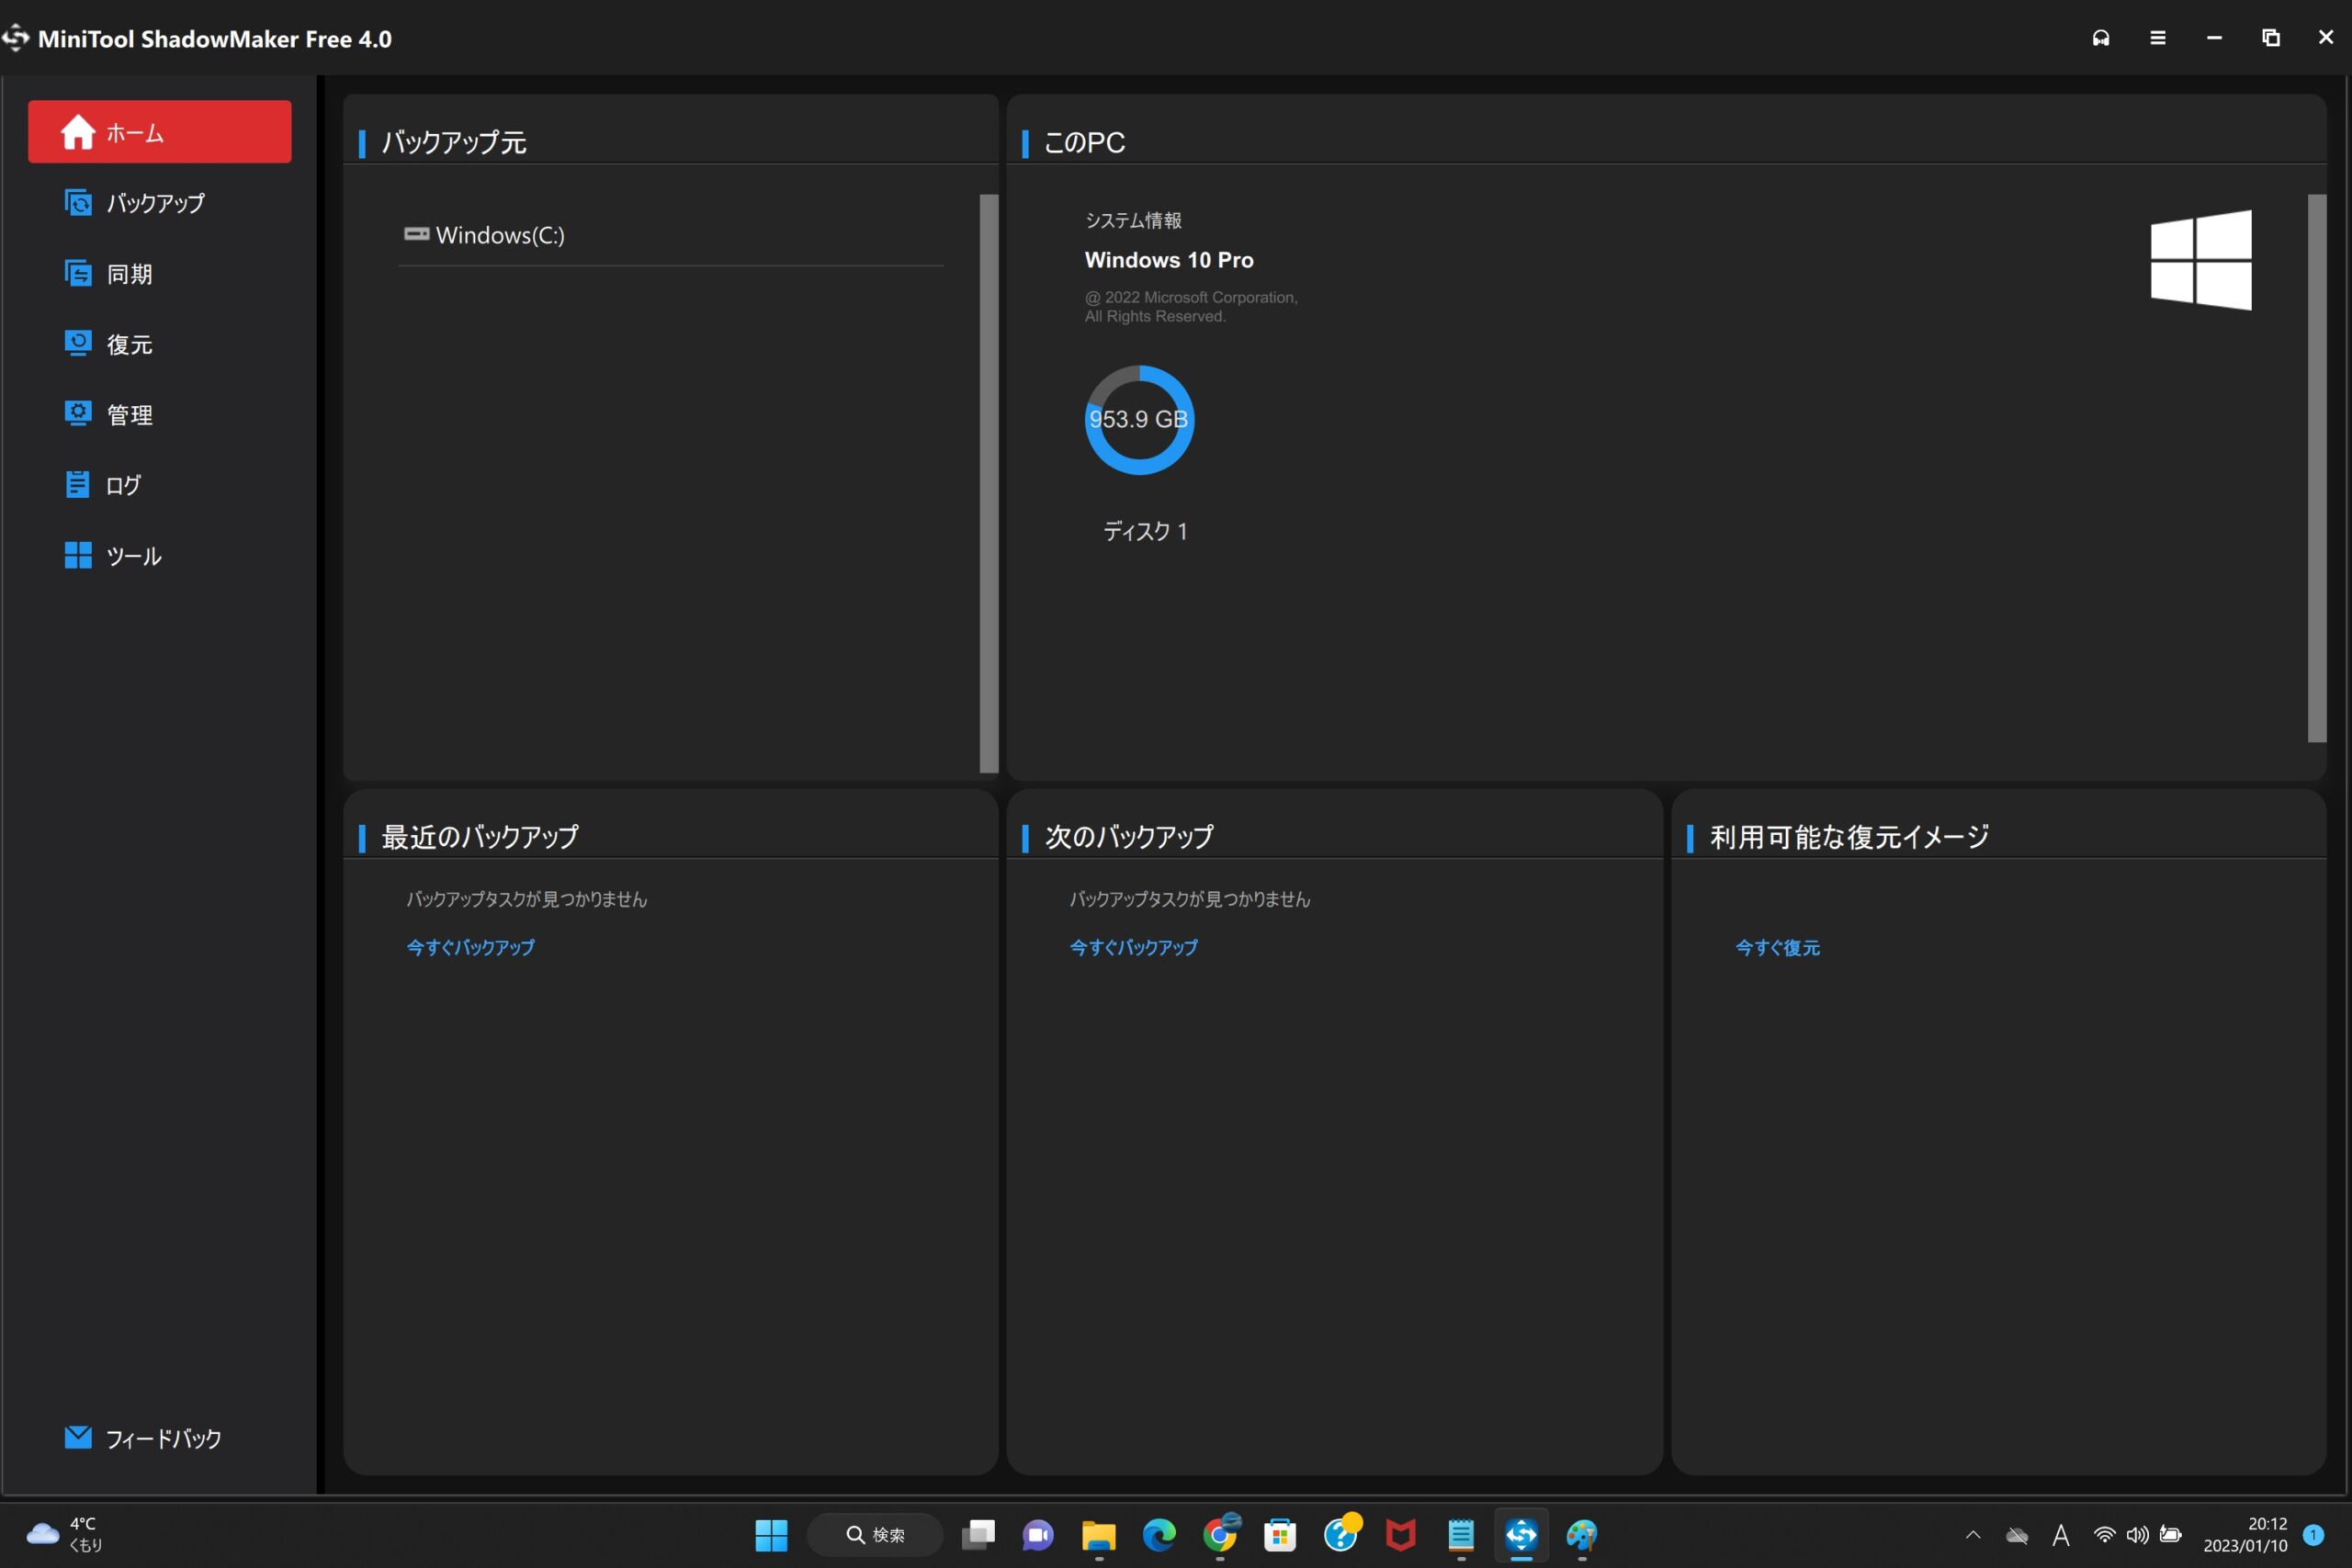Click the バックアップ元 panel scrollbar
Screen dimensions: 2352x1568
989,483
